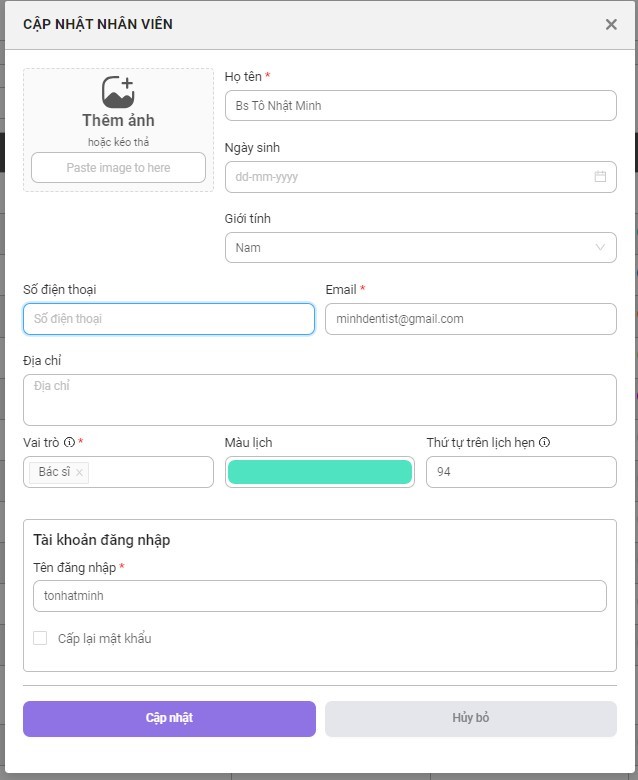Focus the Paste image to here box
This screenshot has width=638, height=780.
pyautogui.click(x=118, y=168)
